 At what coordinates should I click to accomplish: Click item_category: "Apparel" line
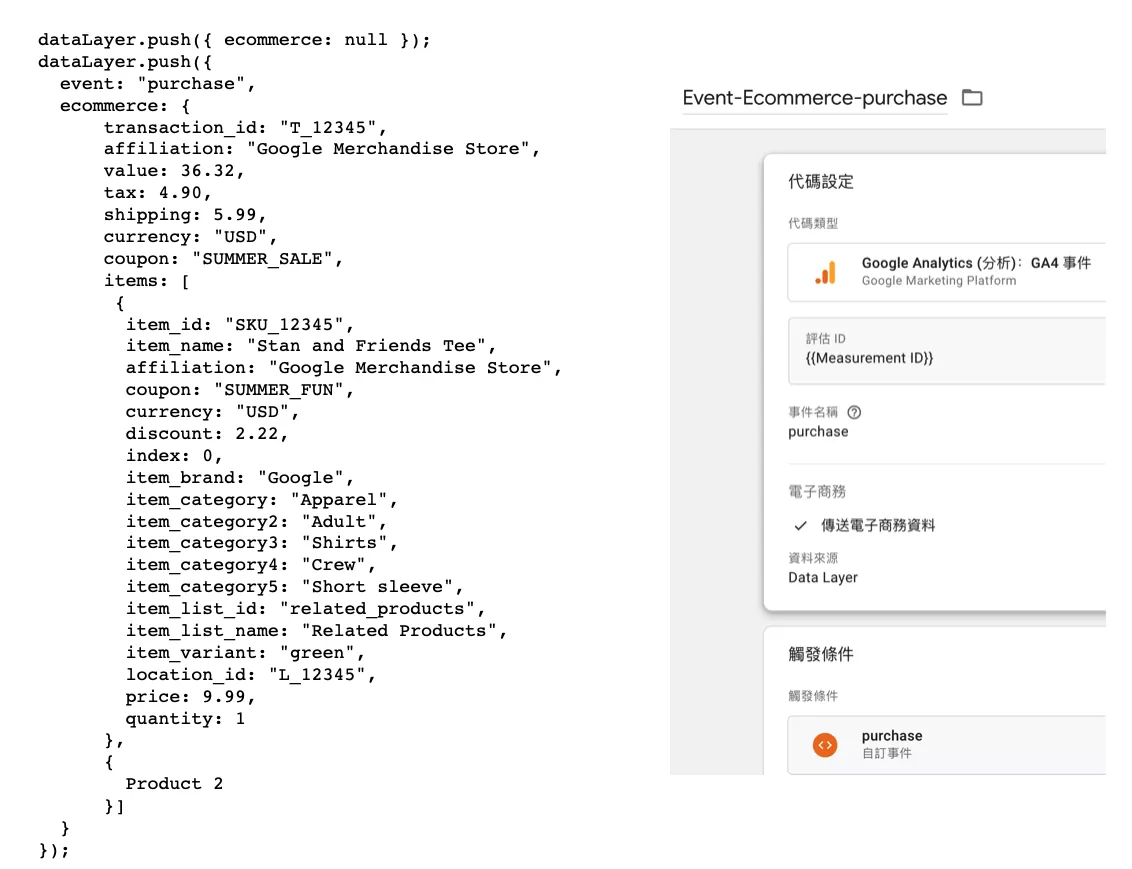(261, 499)
